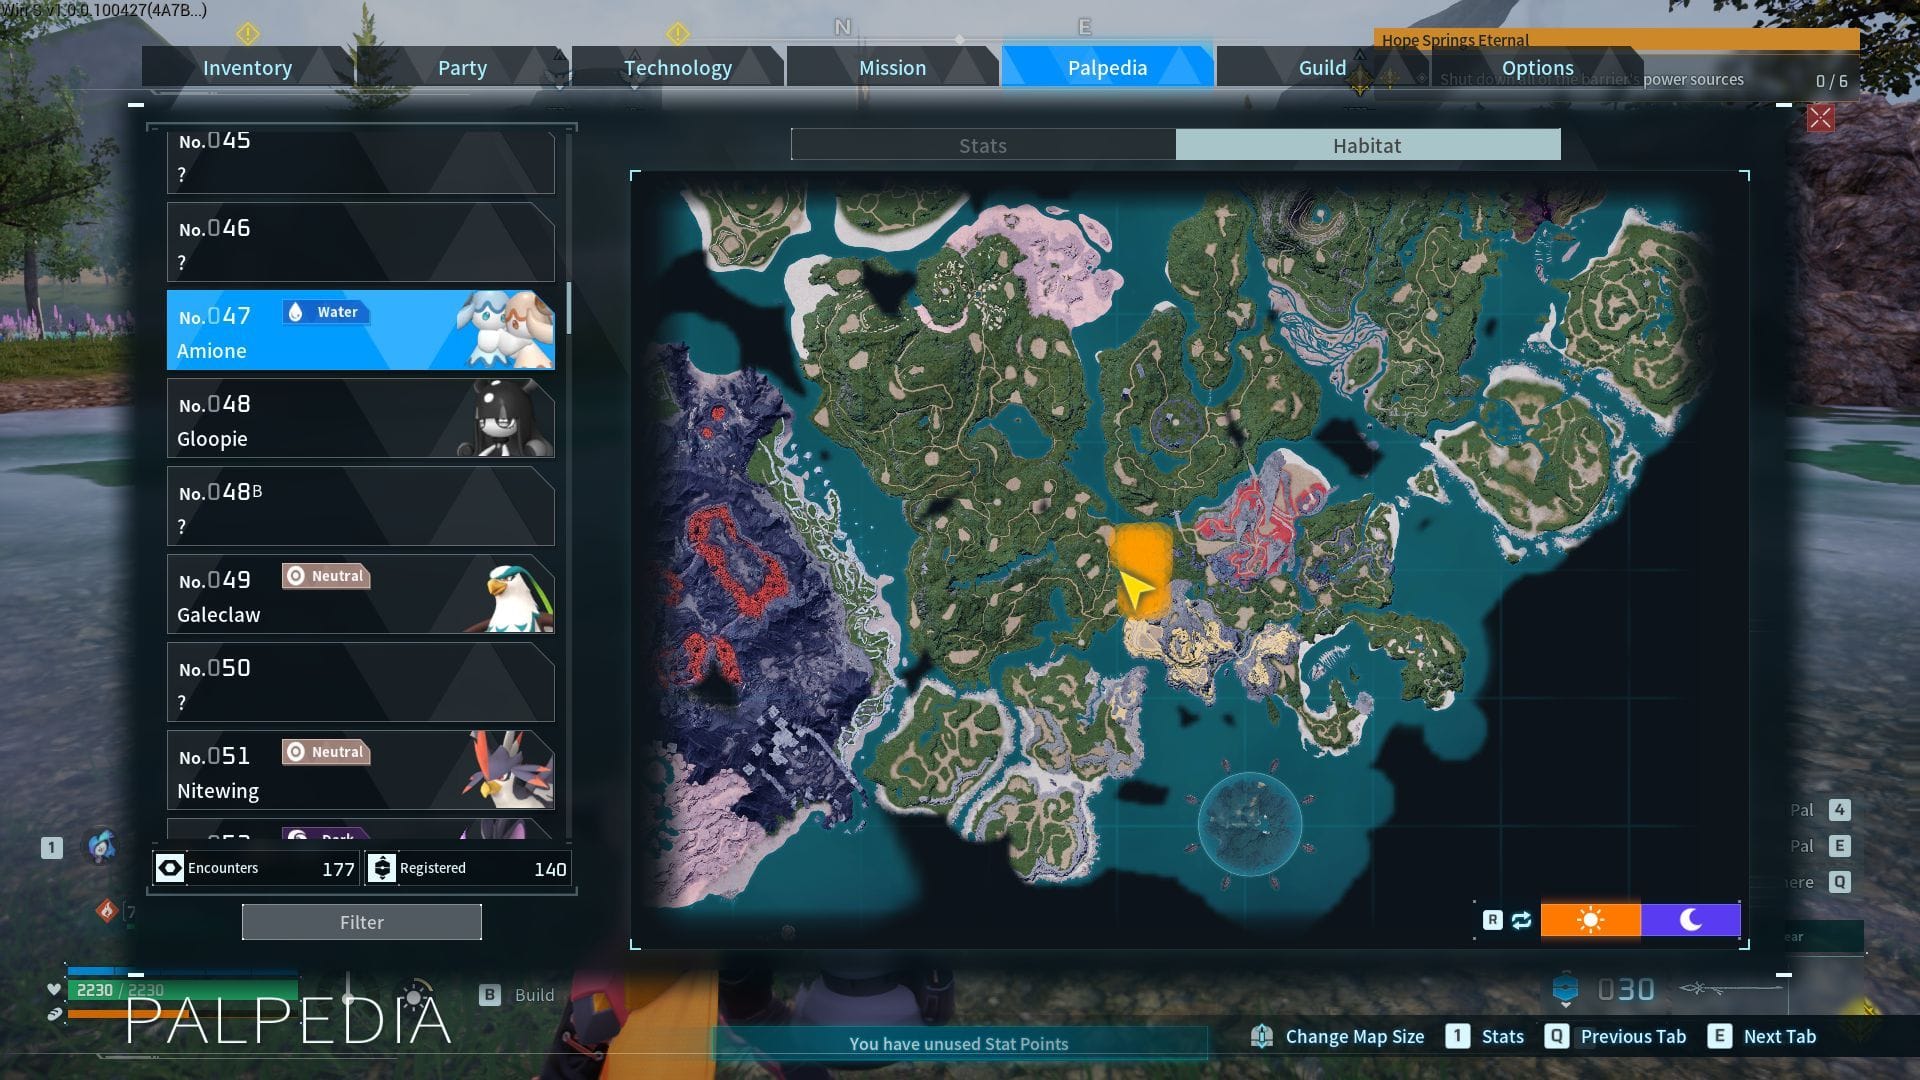Open the Party tab
Viewport: 1920px width, 1080px height.
pos(462,67)
